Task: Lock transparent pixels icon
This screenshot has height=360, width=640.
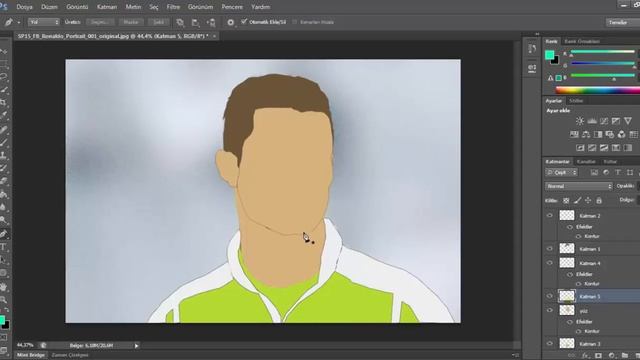Action: [x=566, y=200]
